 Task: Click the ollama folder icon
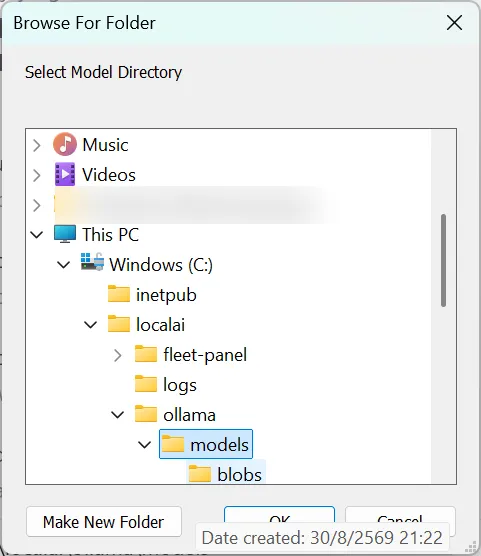(146, 414)
